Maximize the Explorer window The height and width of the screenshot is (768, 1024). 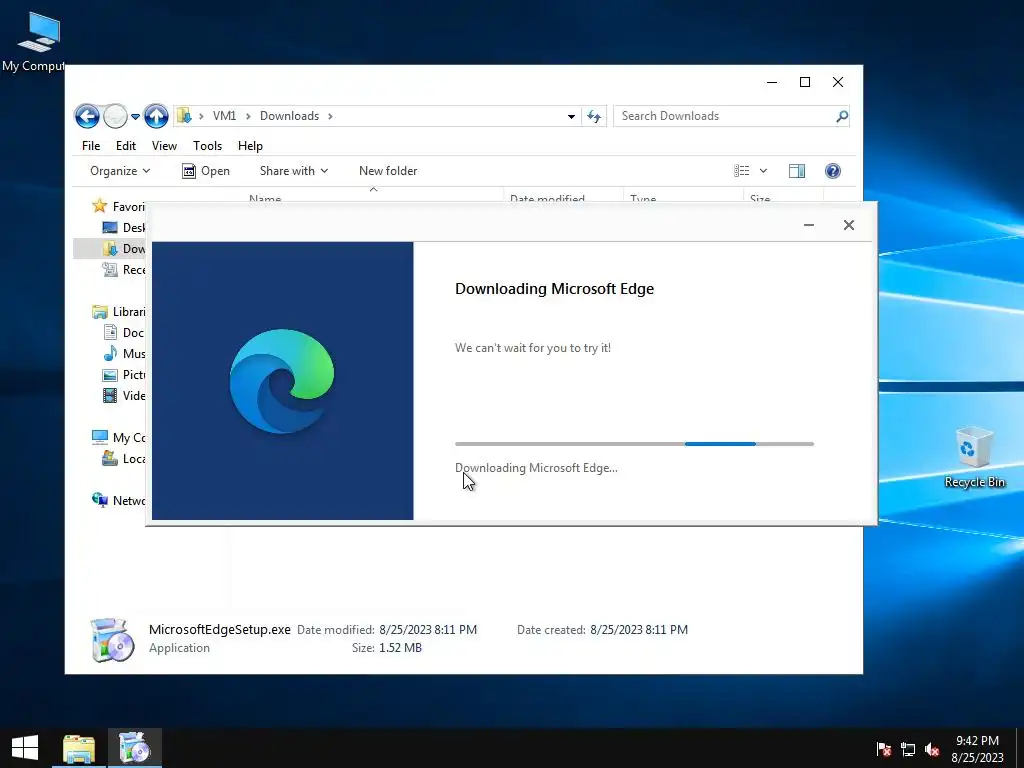tap(805, 82)
